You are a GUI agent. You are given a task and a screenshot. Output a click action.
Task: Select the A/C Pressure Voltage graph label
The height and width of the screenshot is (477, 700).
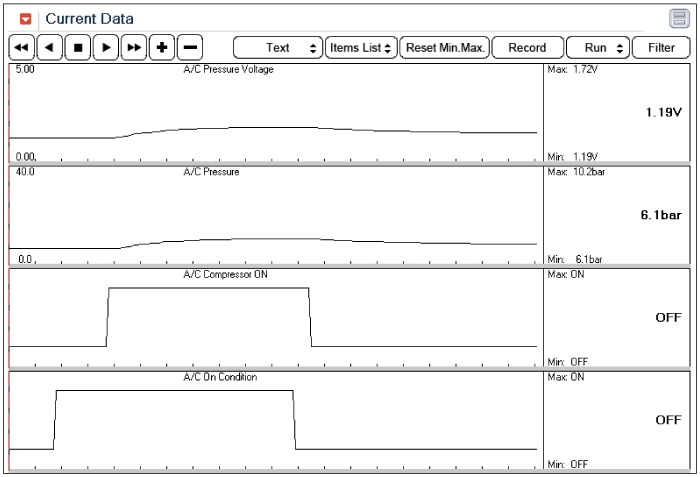[x=228, y=69]
